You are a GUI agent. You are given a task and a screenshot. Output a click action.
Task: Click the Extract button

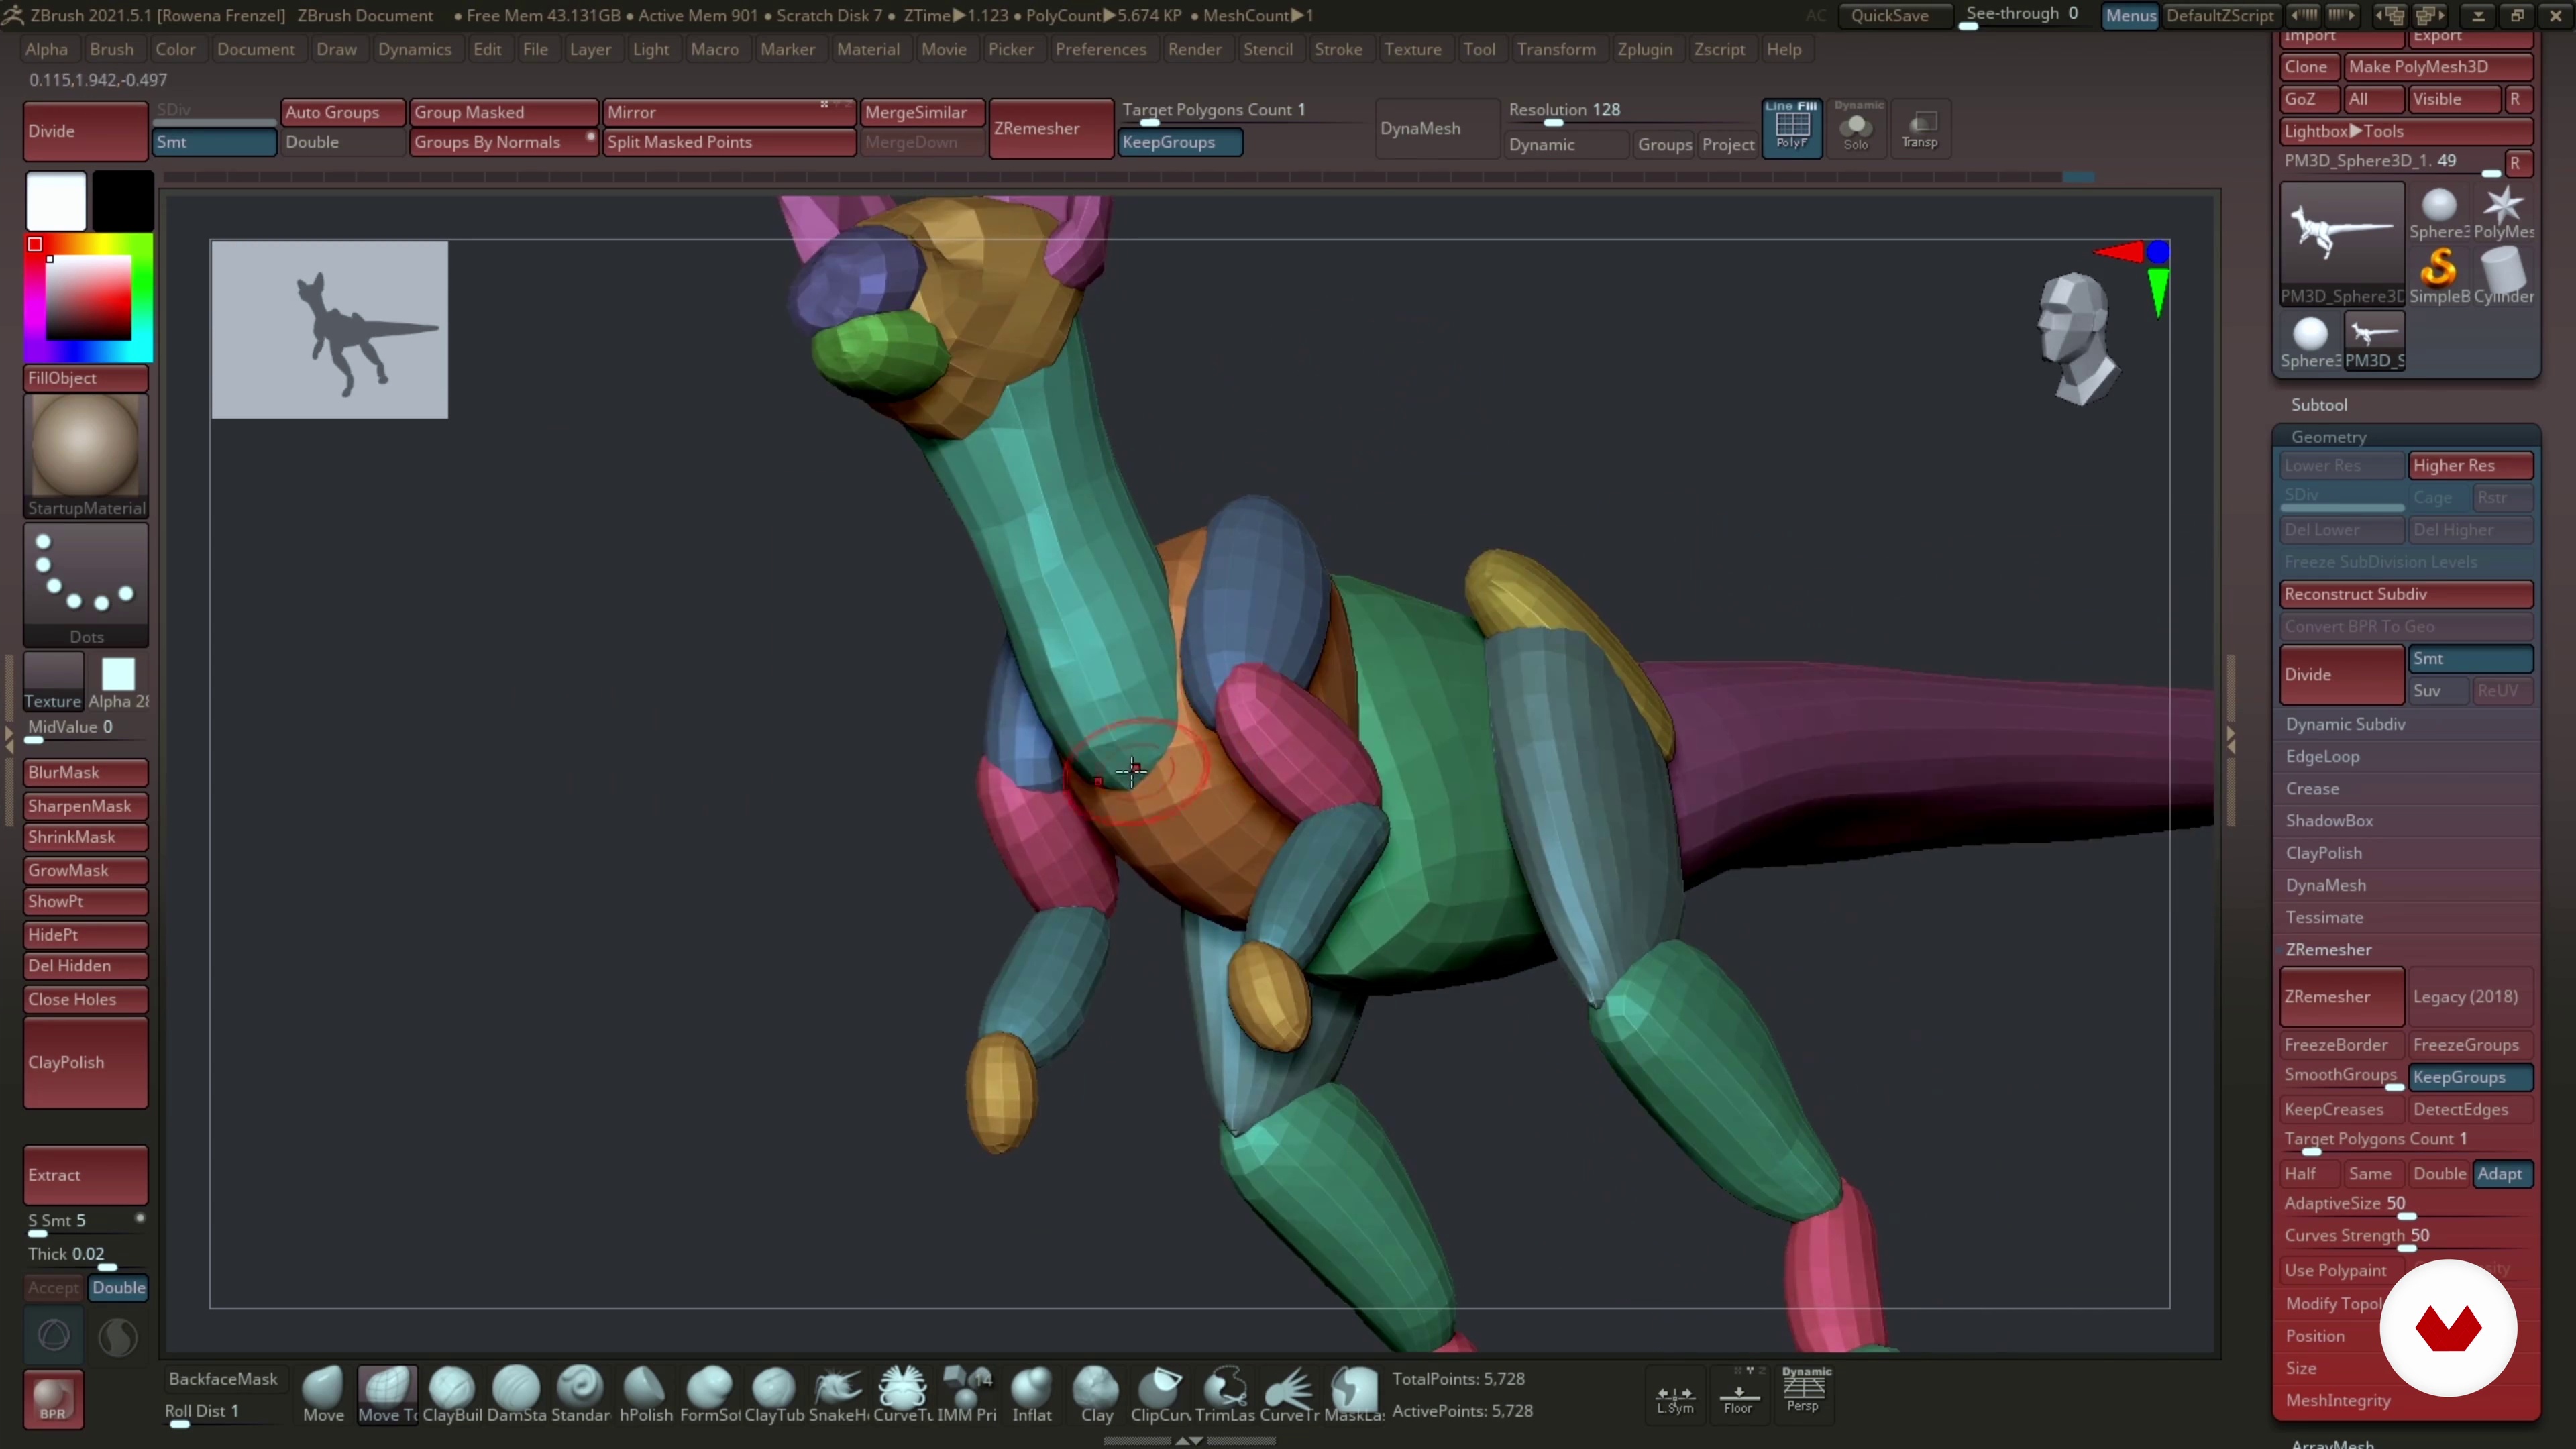86,1175
